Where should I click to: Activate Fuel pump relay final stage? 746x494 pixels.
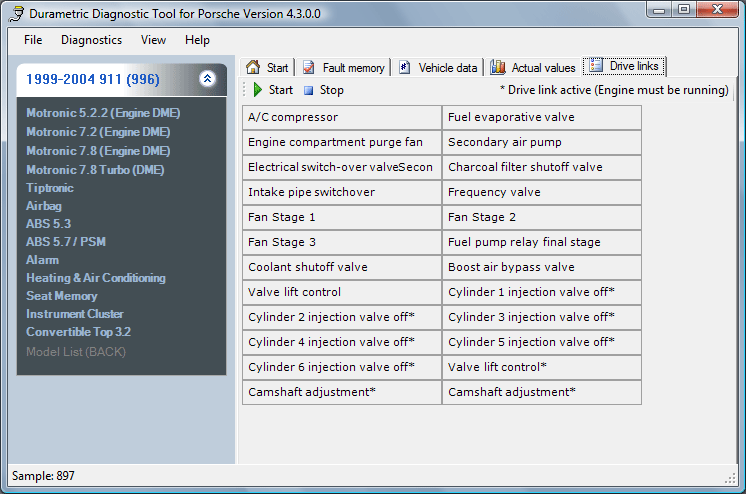541,242
